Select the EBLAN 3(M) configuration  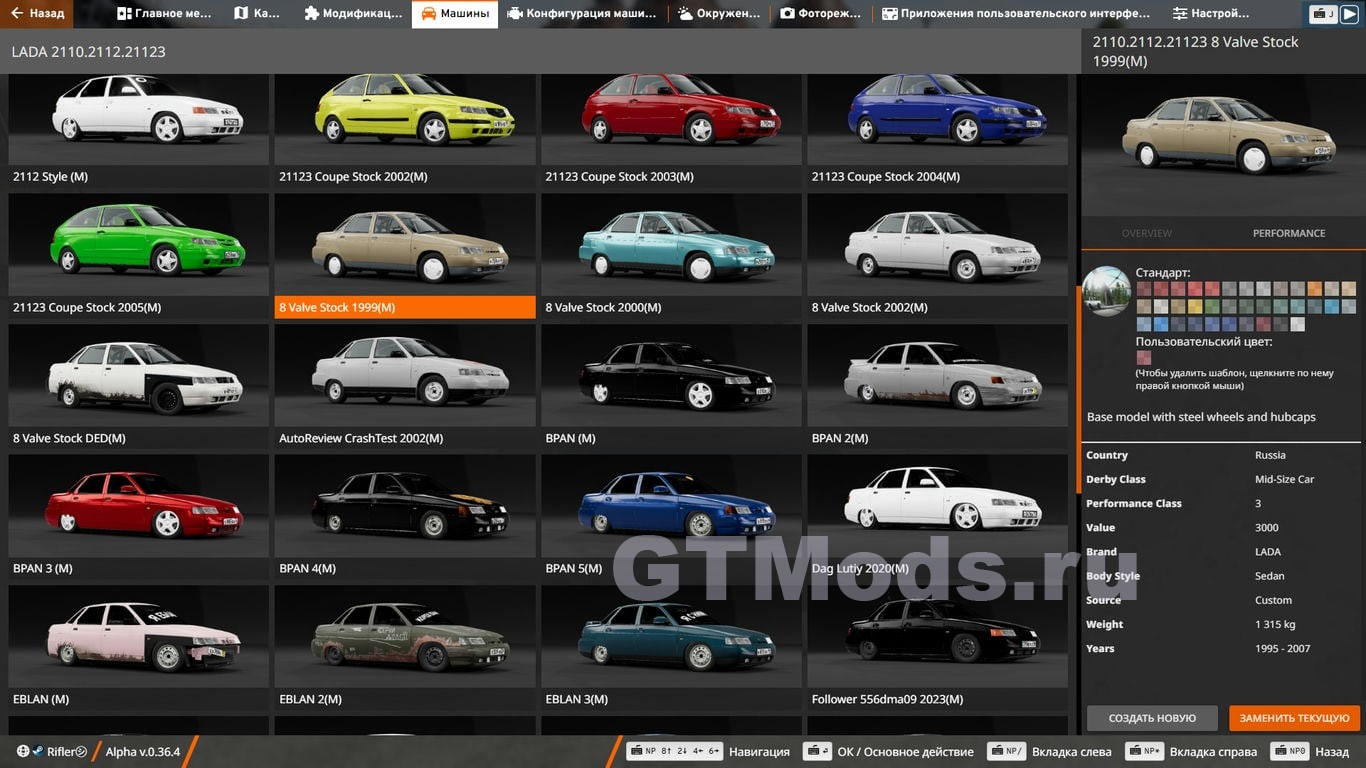(671, 648)
